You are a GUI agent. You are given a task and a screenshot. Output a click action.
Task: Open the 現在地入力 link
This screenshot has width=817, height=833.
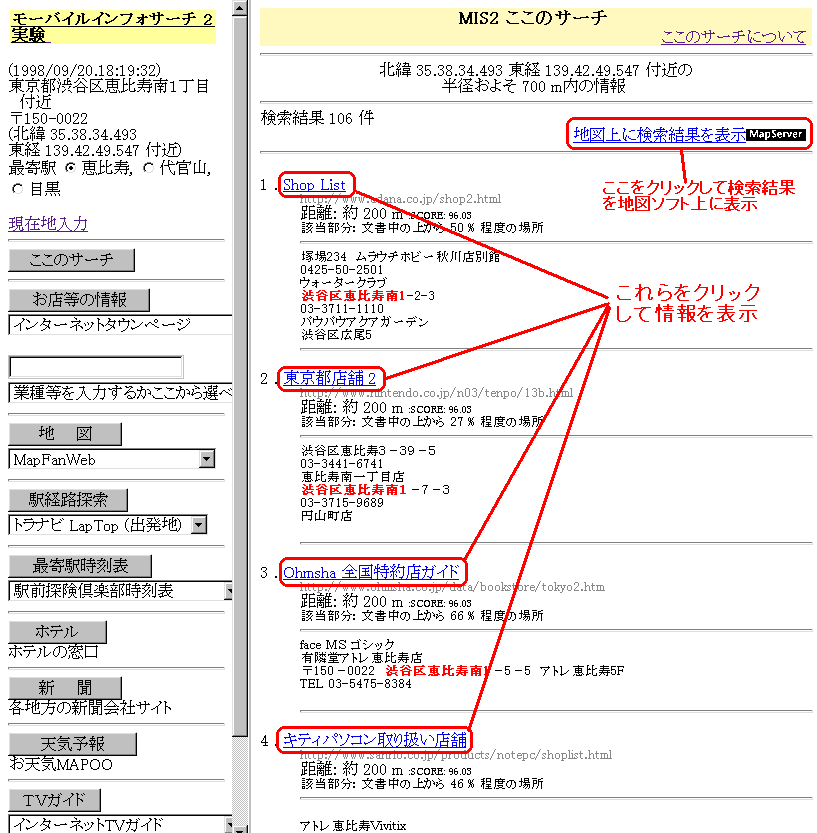[48, 224]
